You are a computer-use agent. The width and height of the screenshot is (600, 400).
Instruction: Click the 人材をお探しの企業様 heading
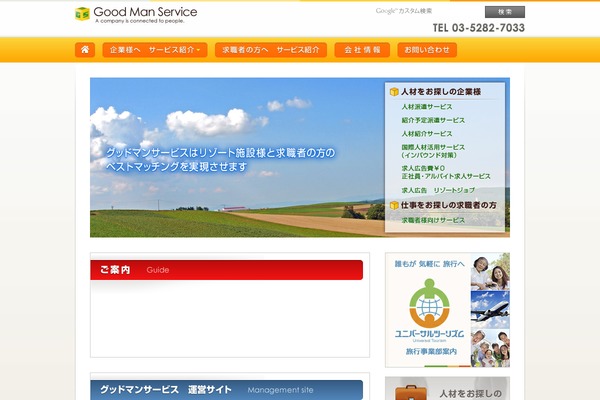point(441,92)
